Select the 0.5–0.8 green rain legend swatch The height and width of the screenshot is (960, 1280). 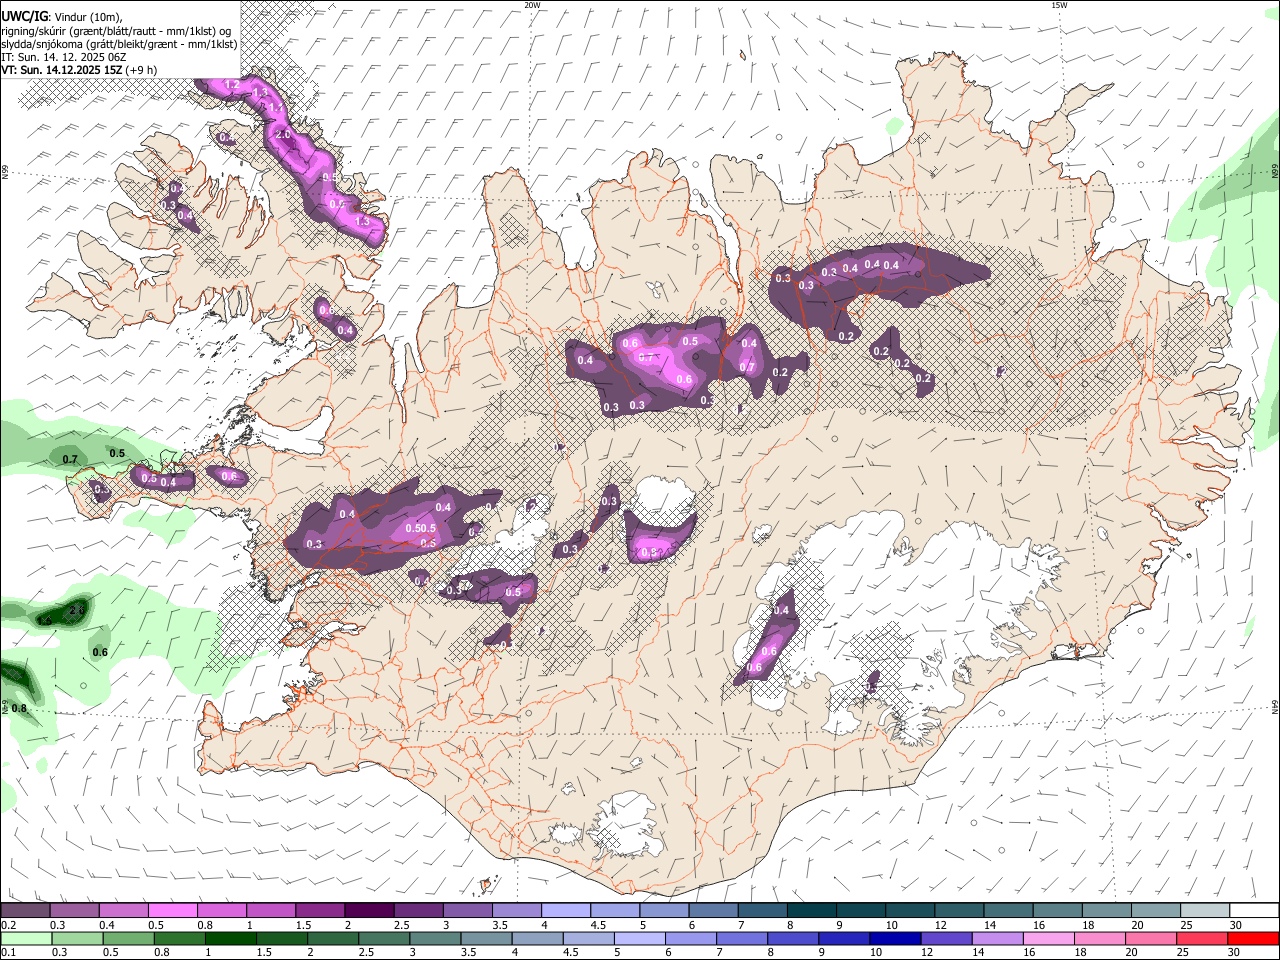[x=129, y=938]
